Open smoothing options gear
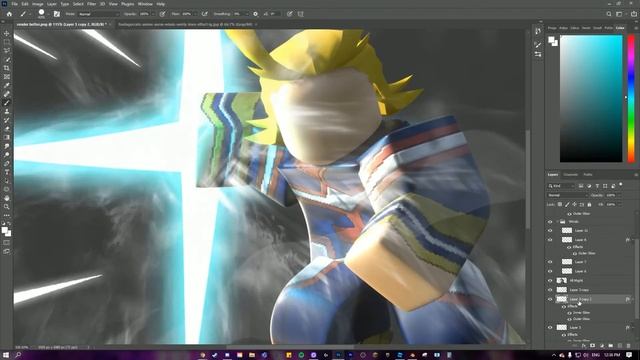 point(256,14)
